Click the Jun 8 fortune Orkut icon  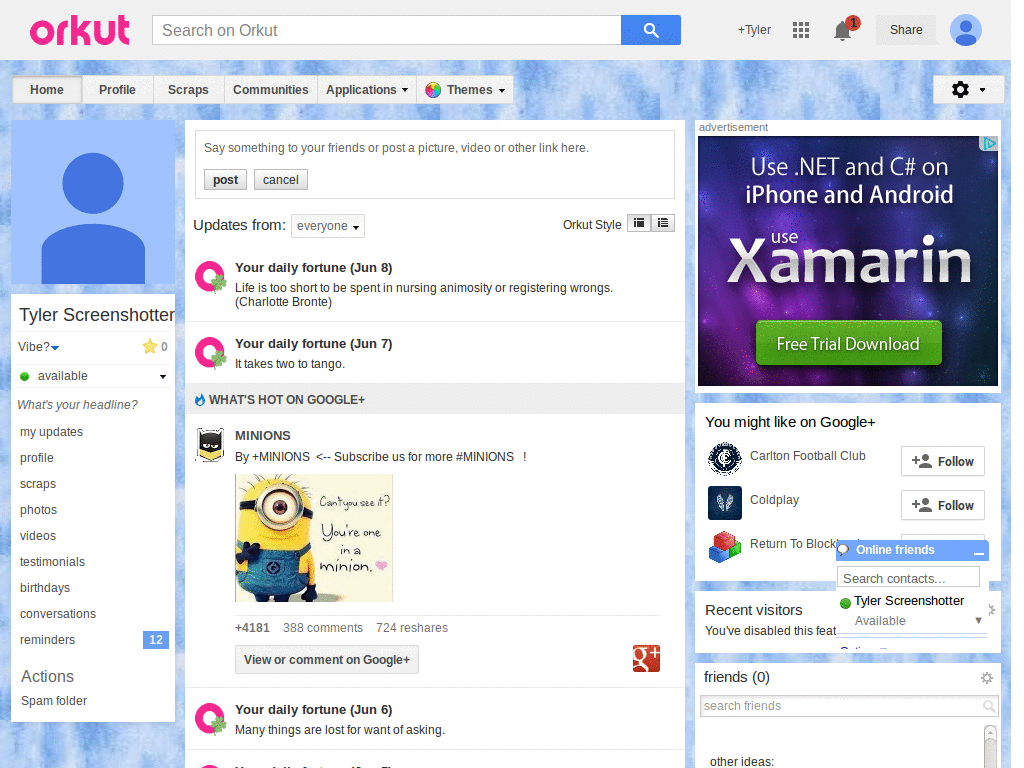point(211,277)
